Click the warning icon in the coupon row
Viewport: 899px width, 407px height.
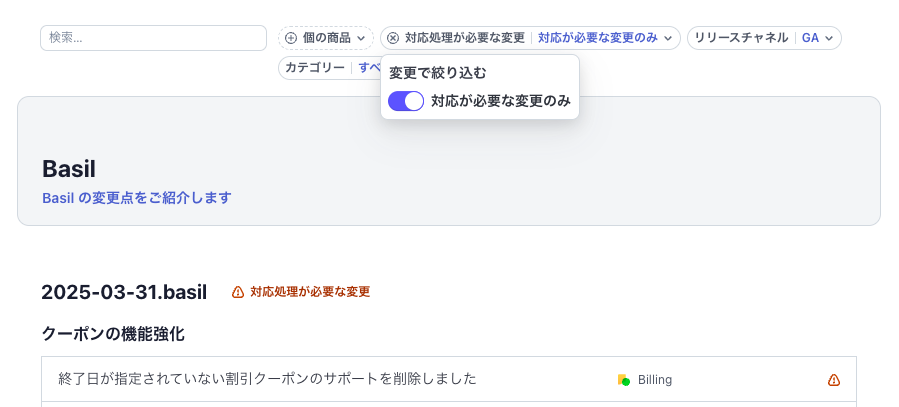834,380
